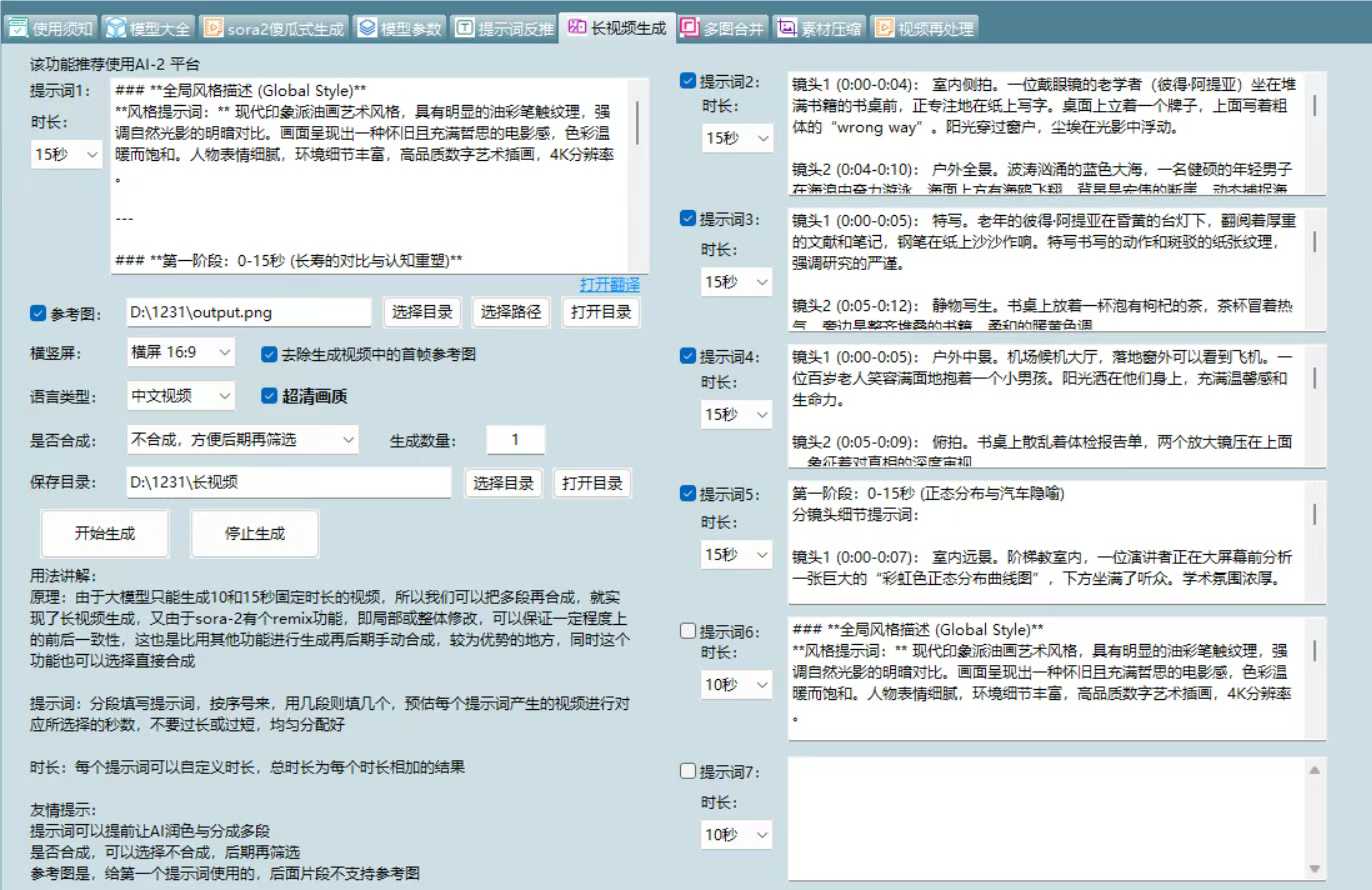The width and height of the screenshot is (1372, 890).
Task: Expand the 语言类型 dropdown
Action: 181,395
